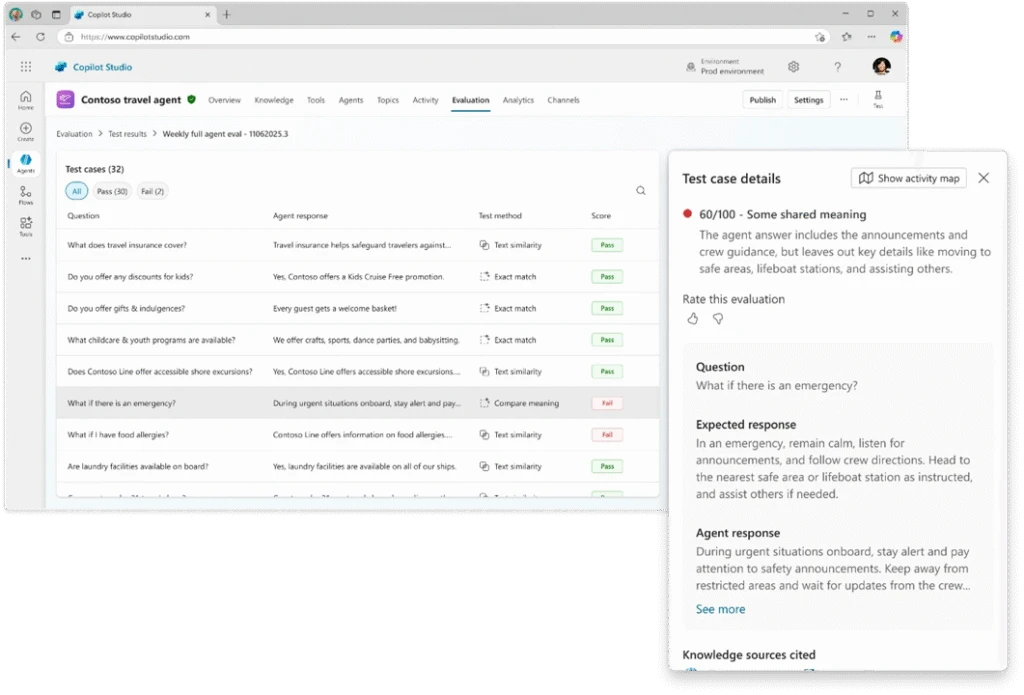Publish the Contoso travel agent
Screen dimensions: 1024x695
[x=762, y=100]
